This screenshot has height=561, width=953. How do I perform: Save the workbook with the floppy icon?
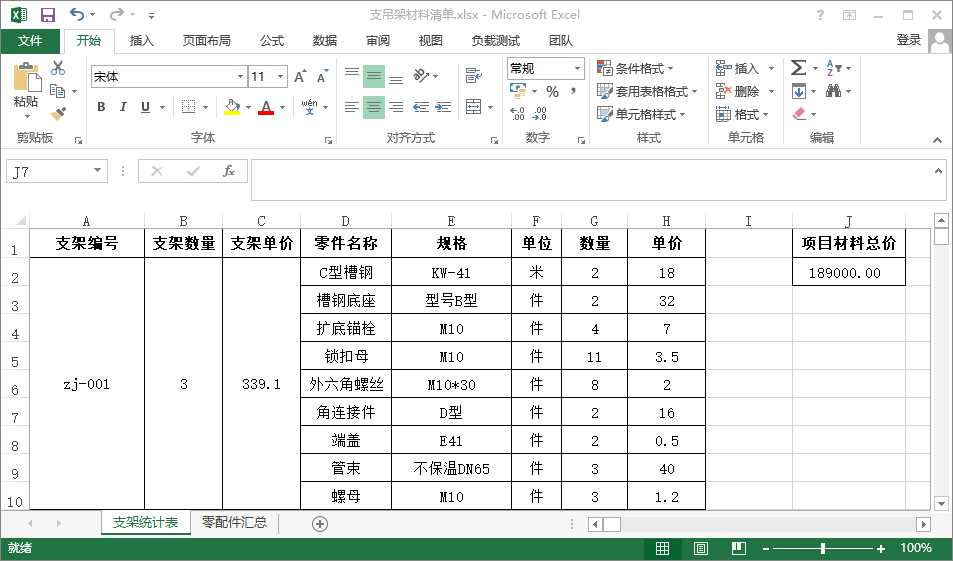[48, 15]
